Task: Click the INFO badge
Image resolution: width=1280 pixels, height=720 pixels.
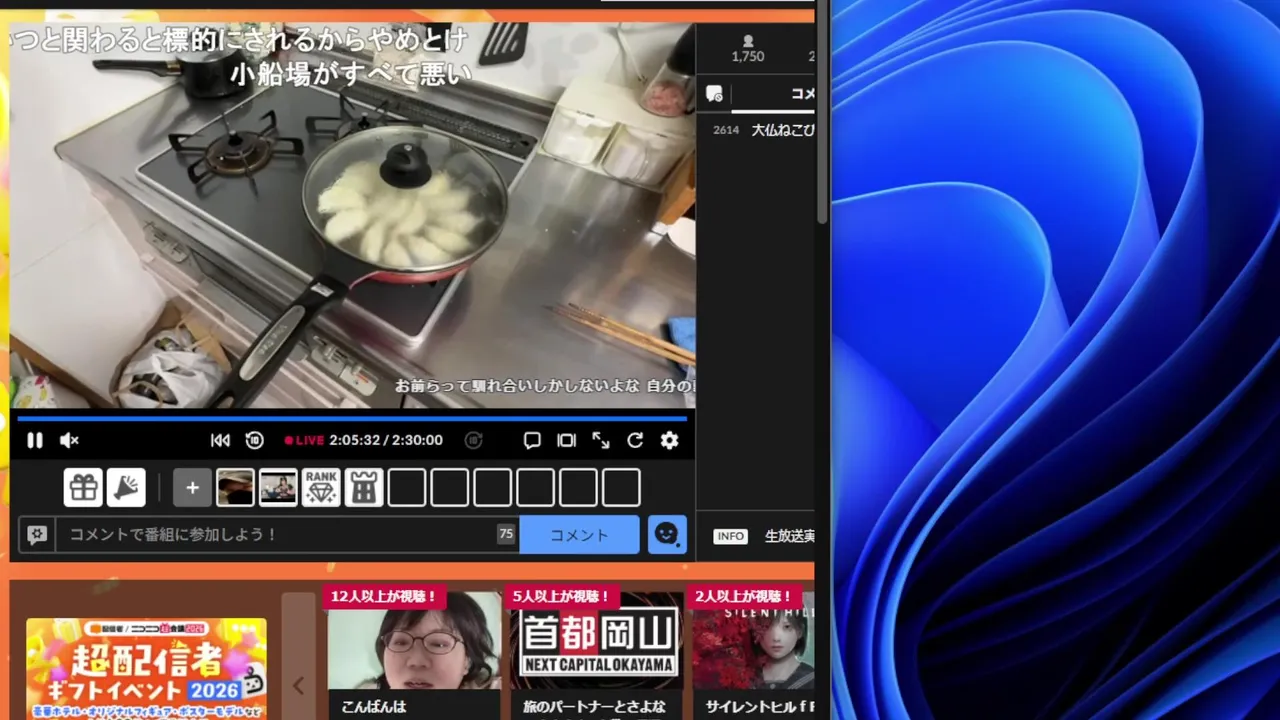Action: [x=730, y=536]
